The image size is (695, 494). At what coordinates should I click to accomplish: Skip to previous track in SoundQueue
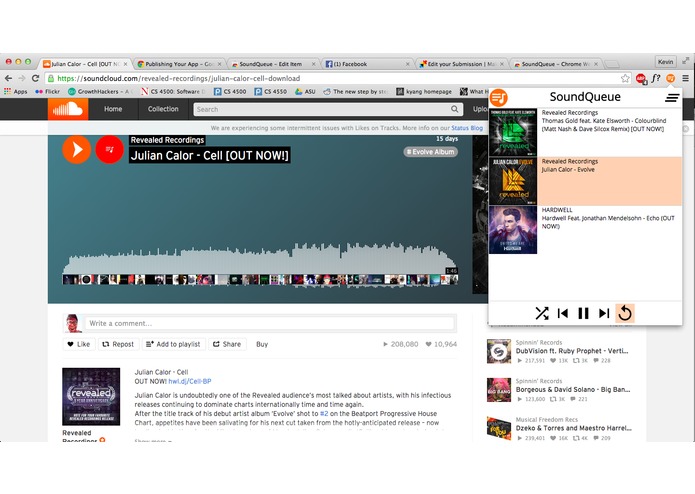pos(562,313)
